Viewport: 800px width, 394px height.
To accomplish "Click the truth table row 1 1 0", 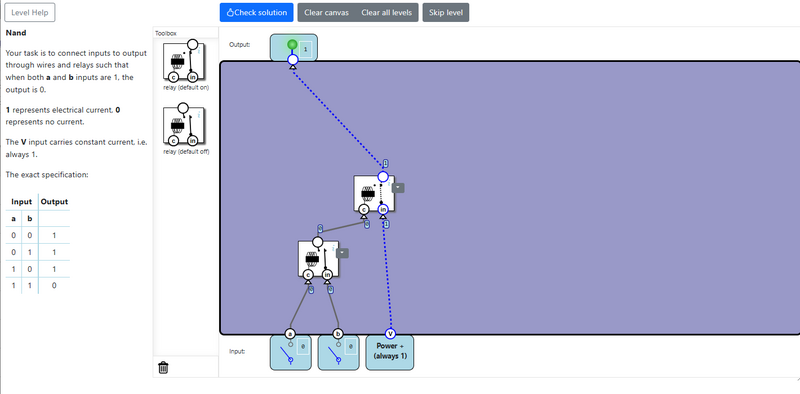I will (x=38, y=285).
